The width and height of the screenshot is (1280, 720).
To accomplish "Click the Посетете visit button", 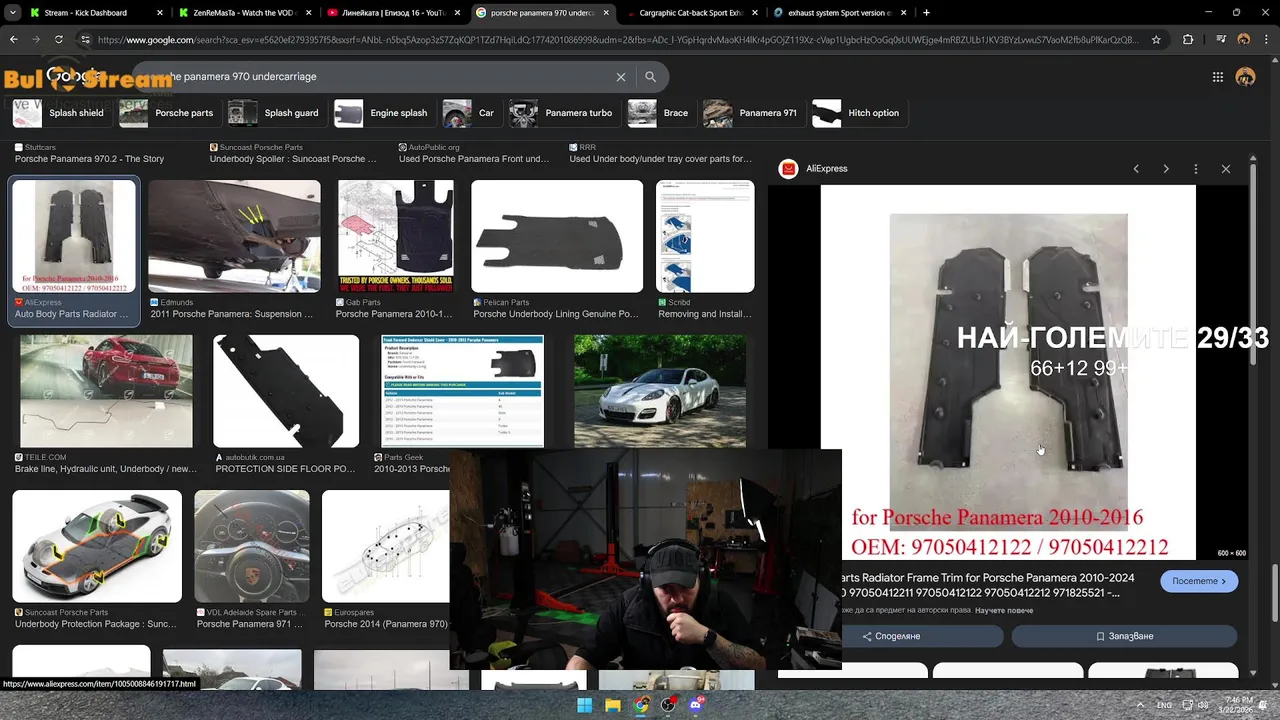I will [1199, 581].
